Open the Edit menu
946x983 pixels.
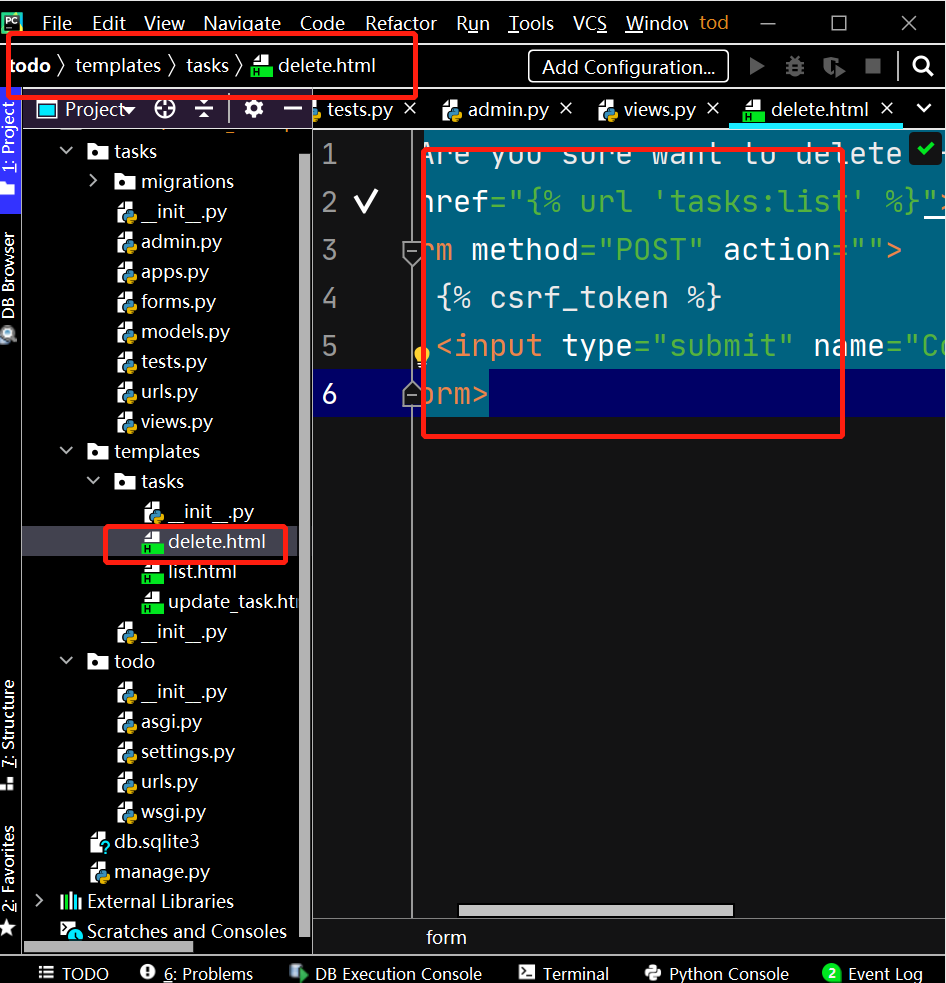click(x=108, y=23)
